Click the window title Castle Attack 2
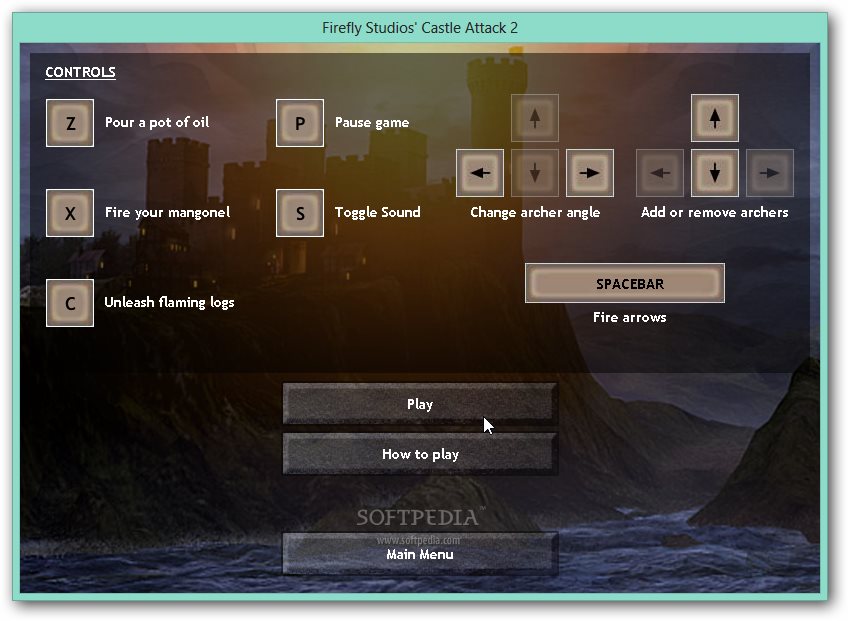The width and height of the screenshot is (848, 621). click(420, 28)
